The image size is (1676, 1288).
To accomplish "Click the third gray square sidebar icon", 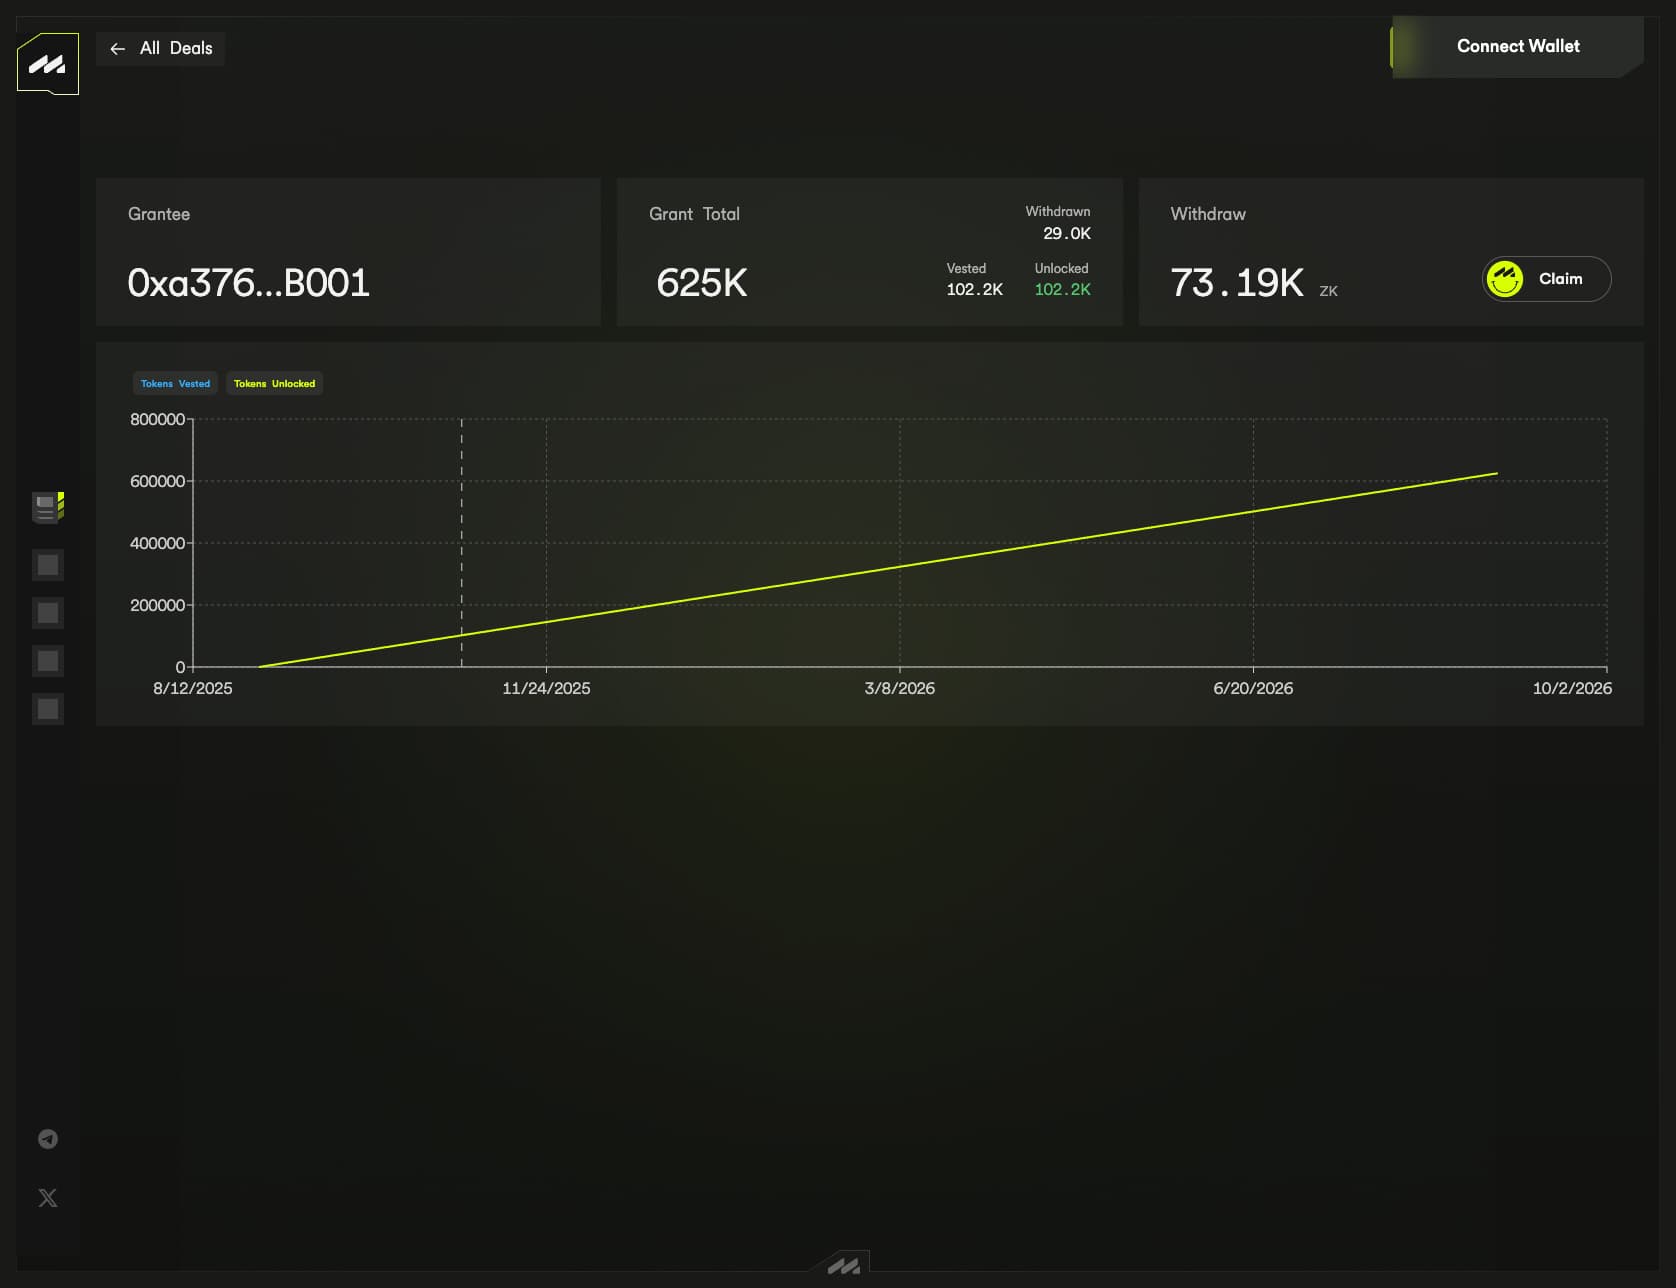I will (x=47, y=661).
